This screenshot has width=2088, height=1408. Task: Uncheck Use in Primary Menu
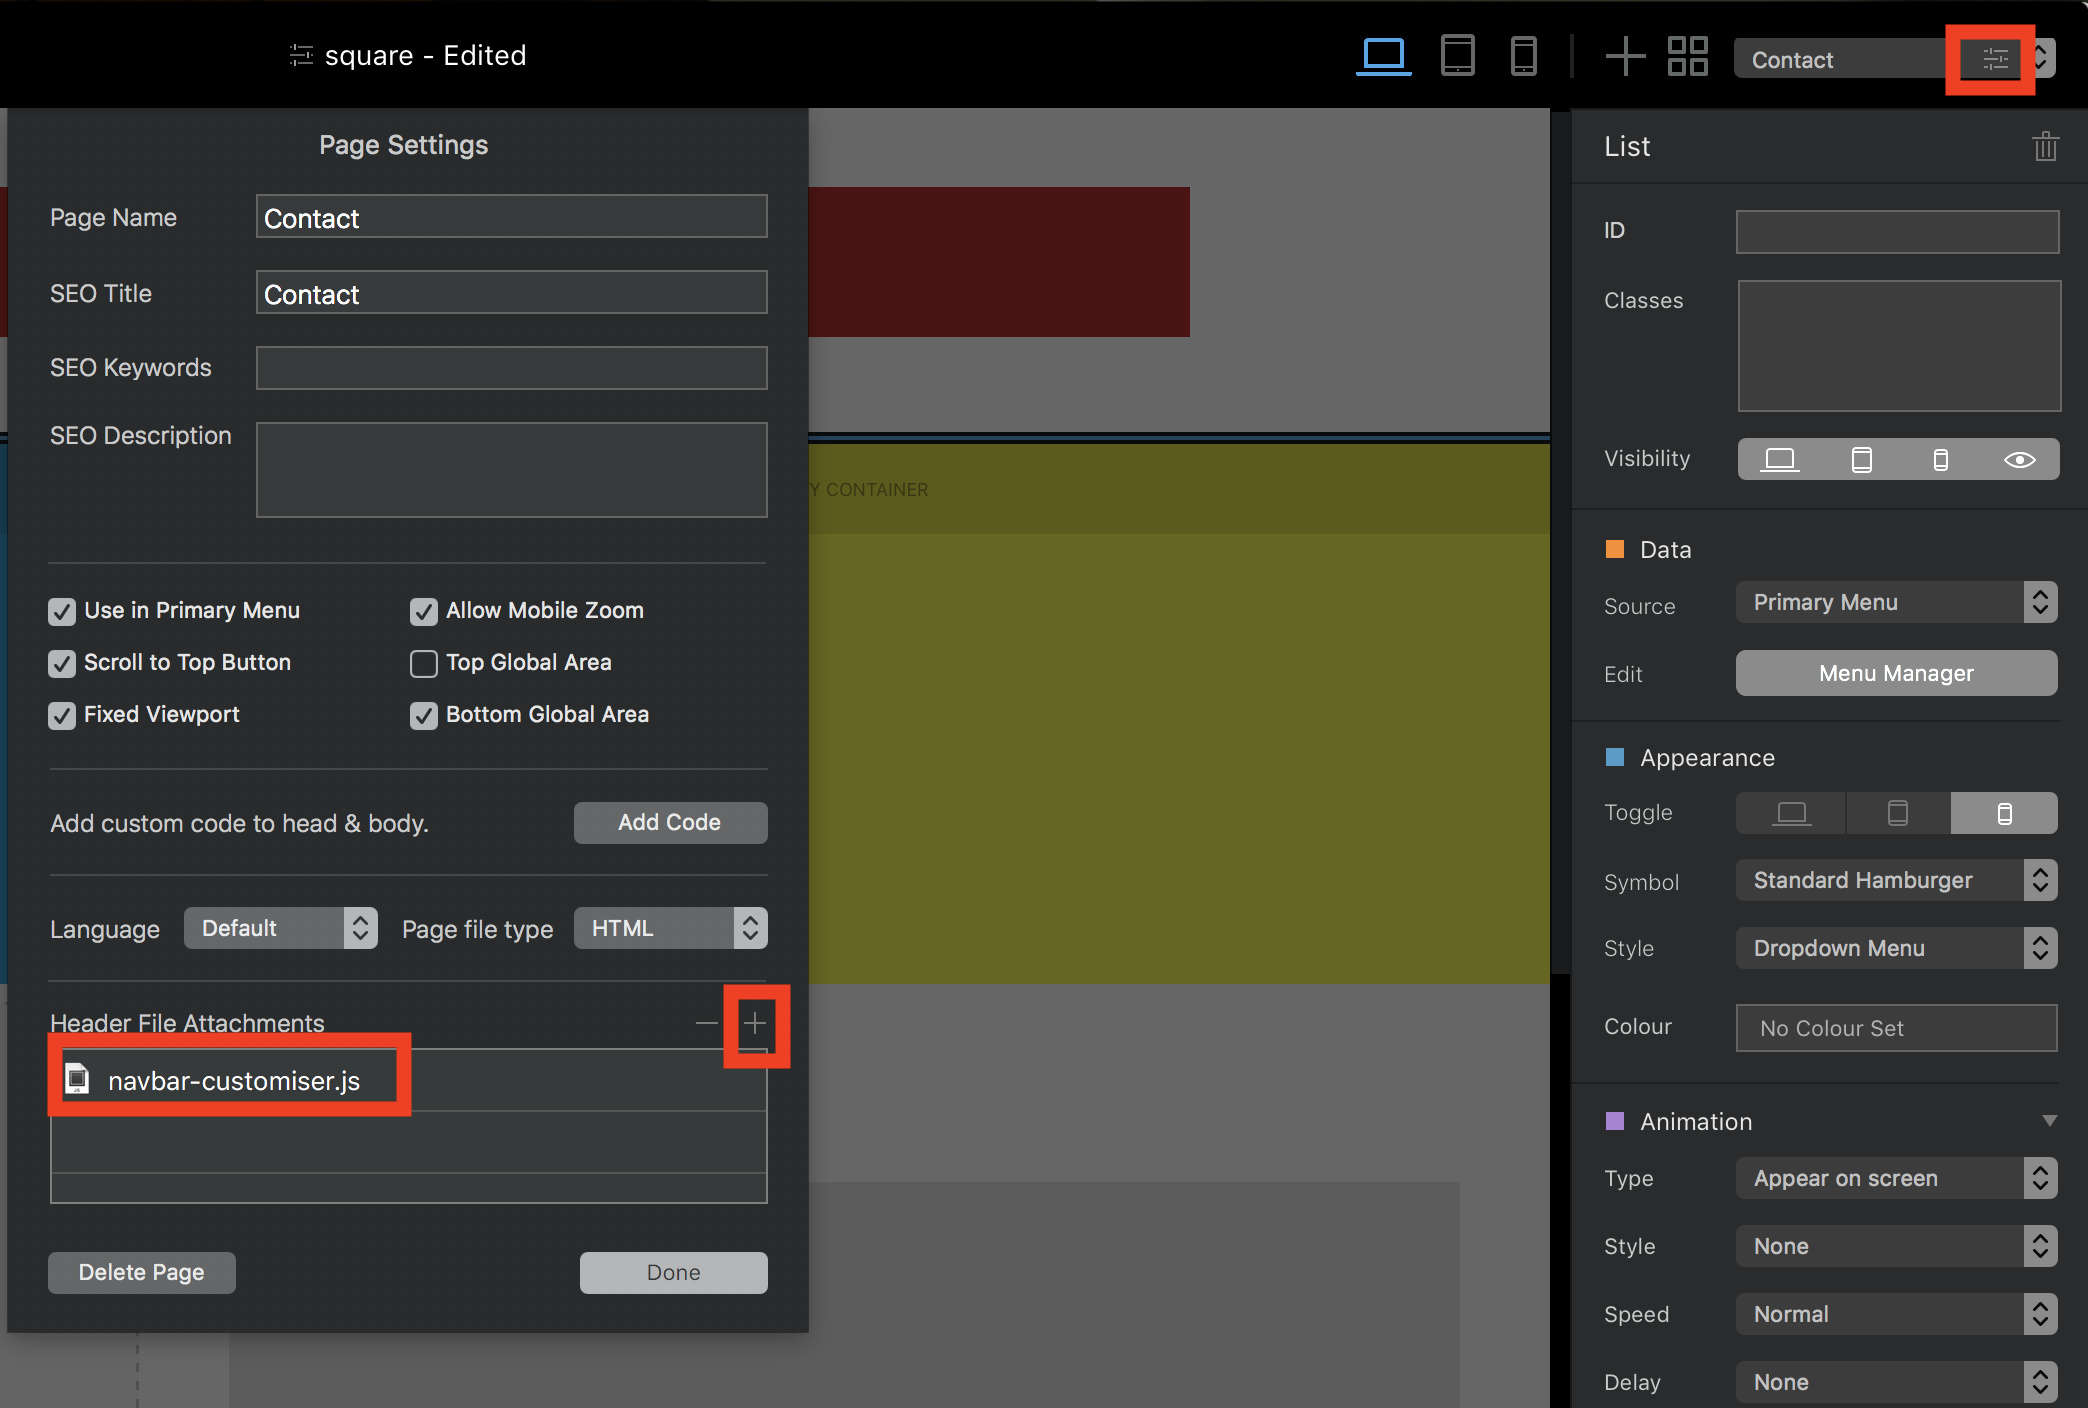point(62,611)
